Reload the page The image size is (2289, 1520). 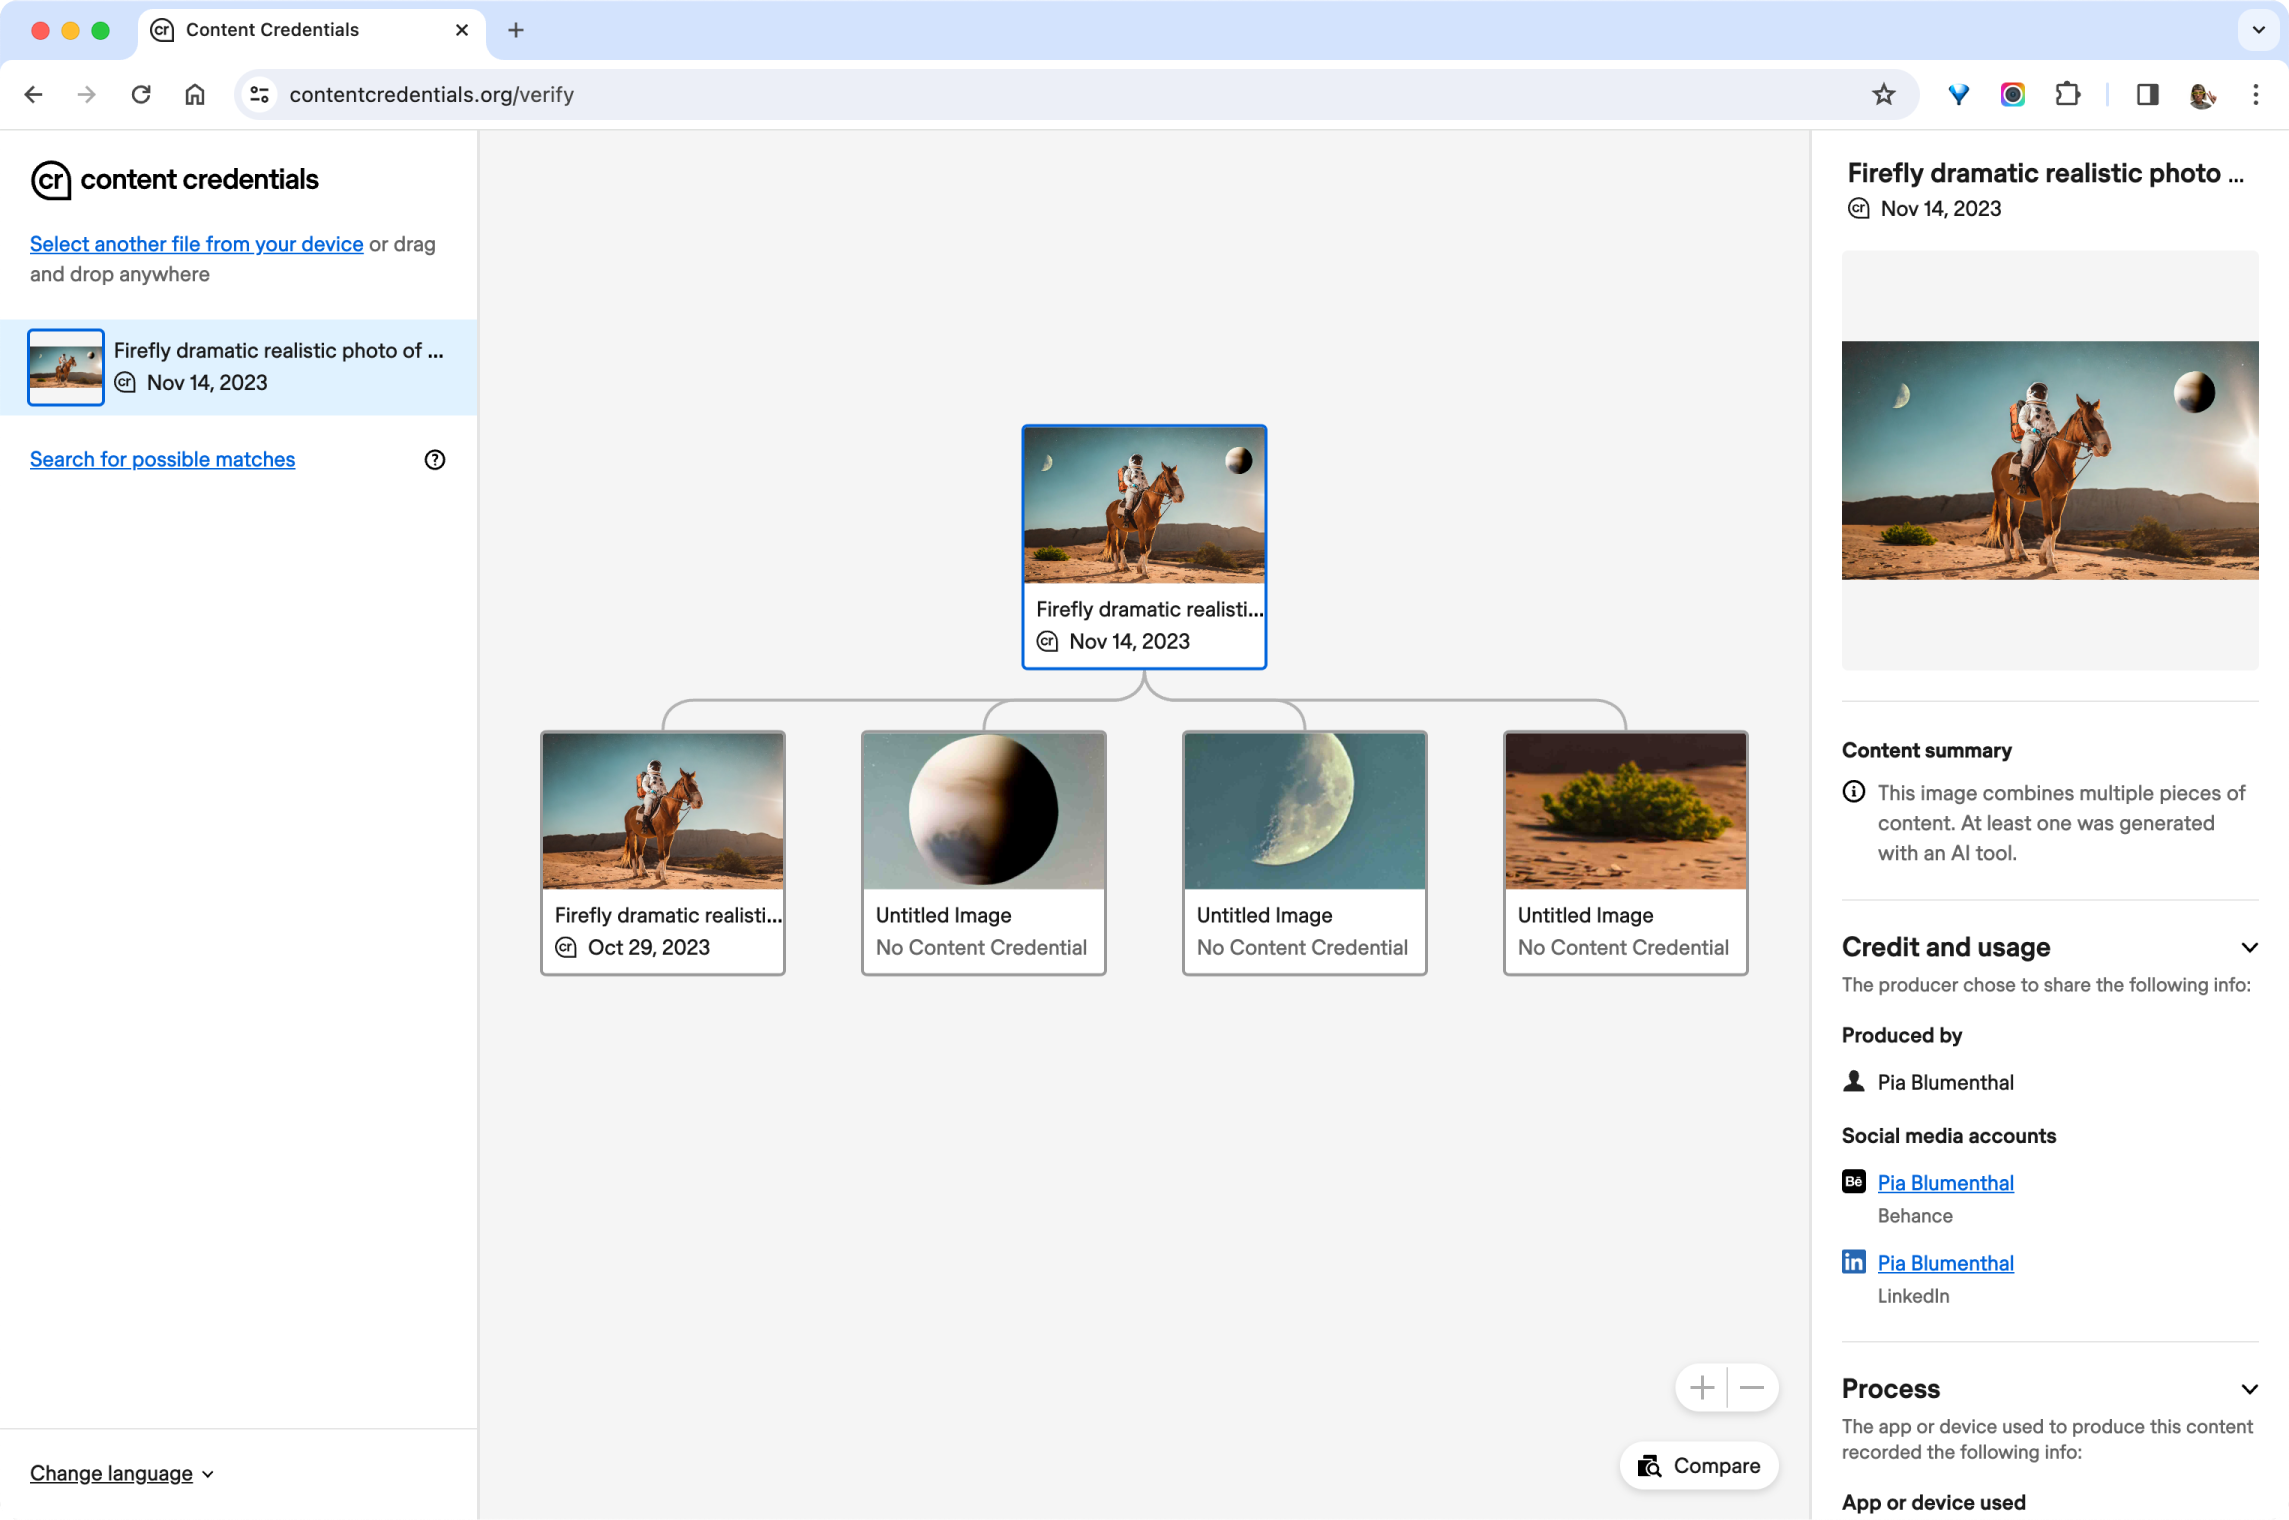pos(141,94)
